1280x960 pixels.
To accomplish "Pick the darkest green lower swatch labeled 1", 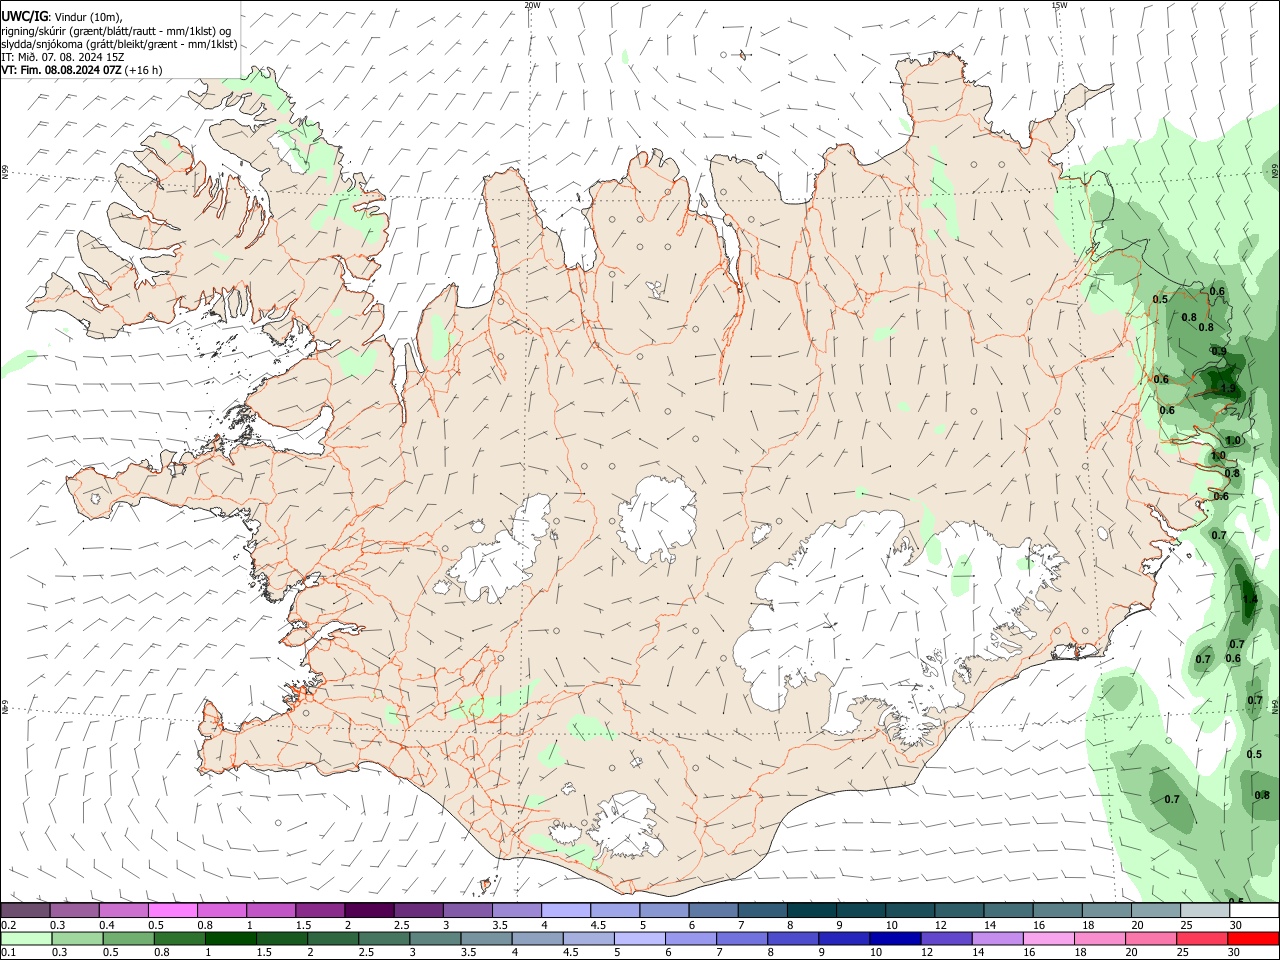I will [231, 939].
